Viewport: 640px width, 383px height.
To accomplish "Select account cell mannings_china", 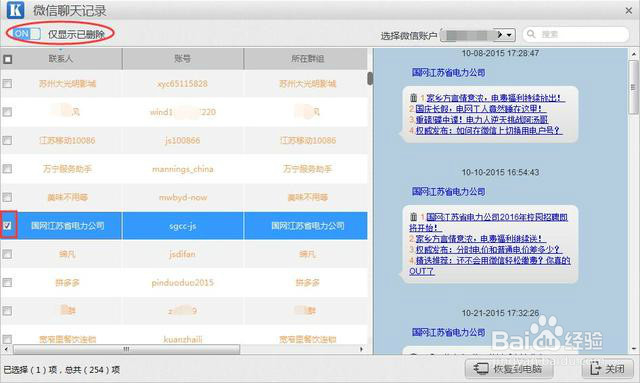I will [182, 169].
